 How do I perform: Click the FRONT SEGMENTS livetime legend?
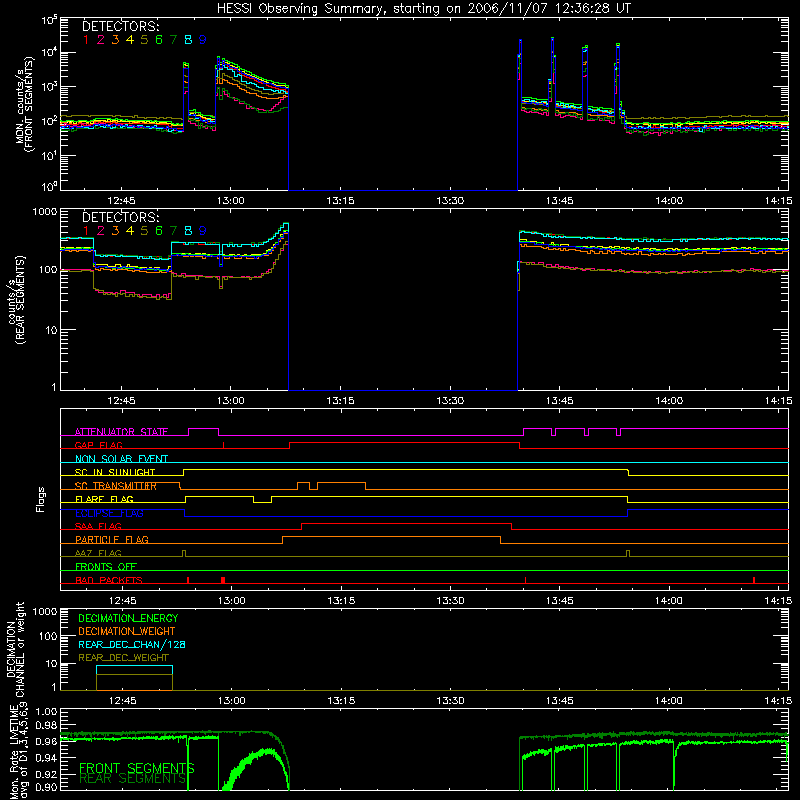click(x=137, y=768)
